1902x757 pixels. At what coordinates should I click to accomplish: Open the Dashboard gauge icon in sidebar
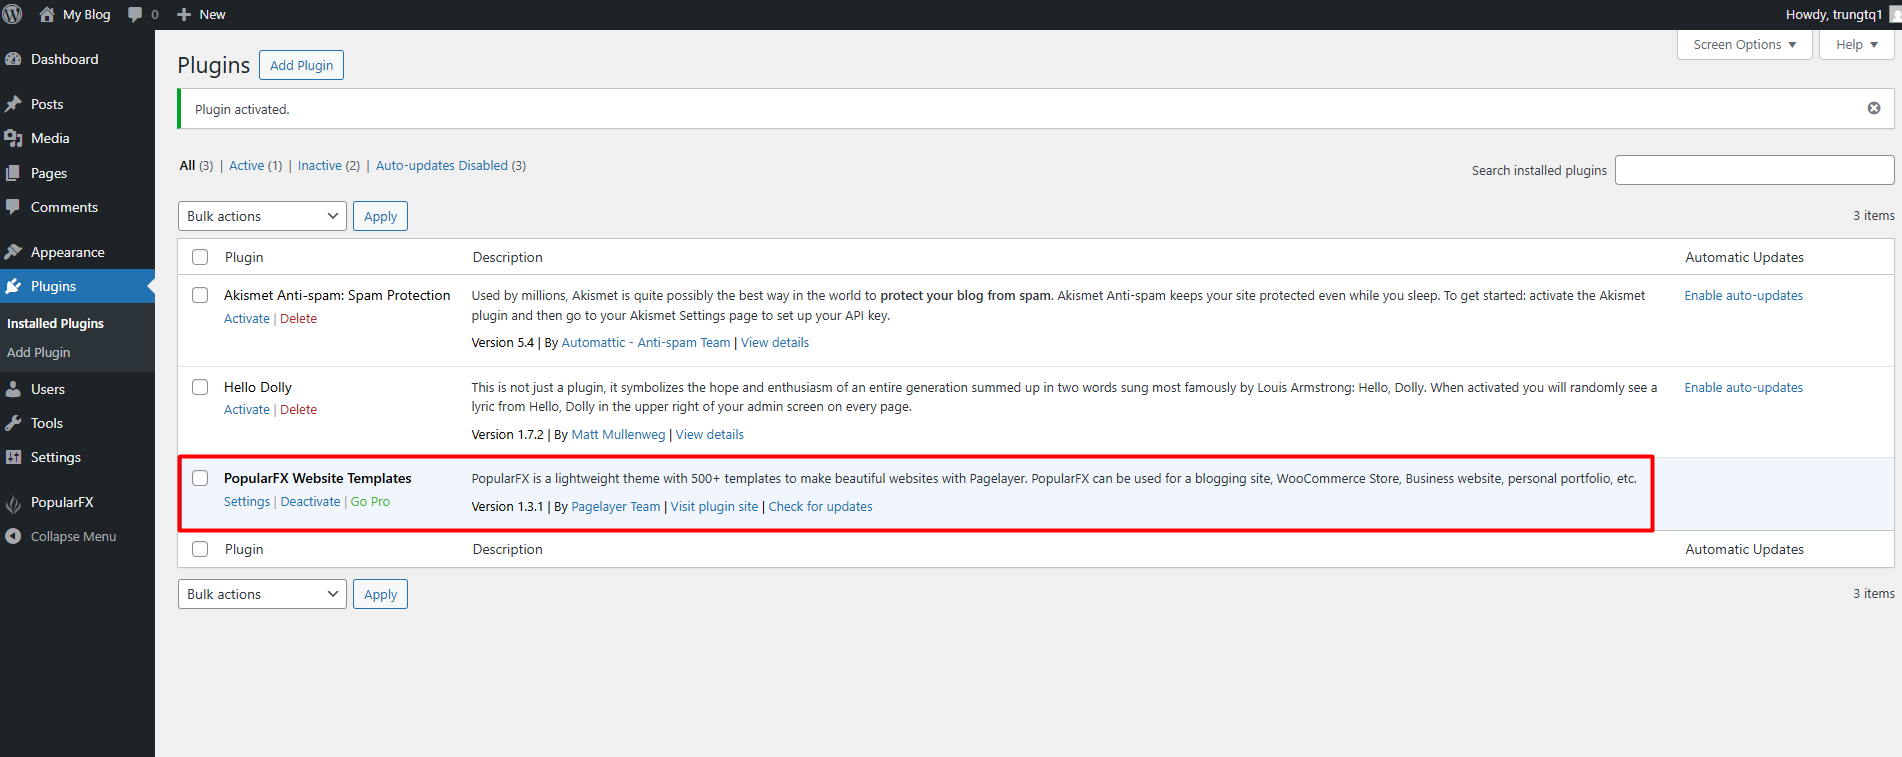13,59
